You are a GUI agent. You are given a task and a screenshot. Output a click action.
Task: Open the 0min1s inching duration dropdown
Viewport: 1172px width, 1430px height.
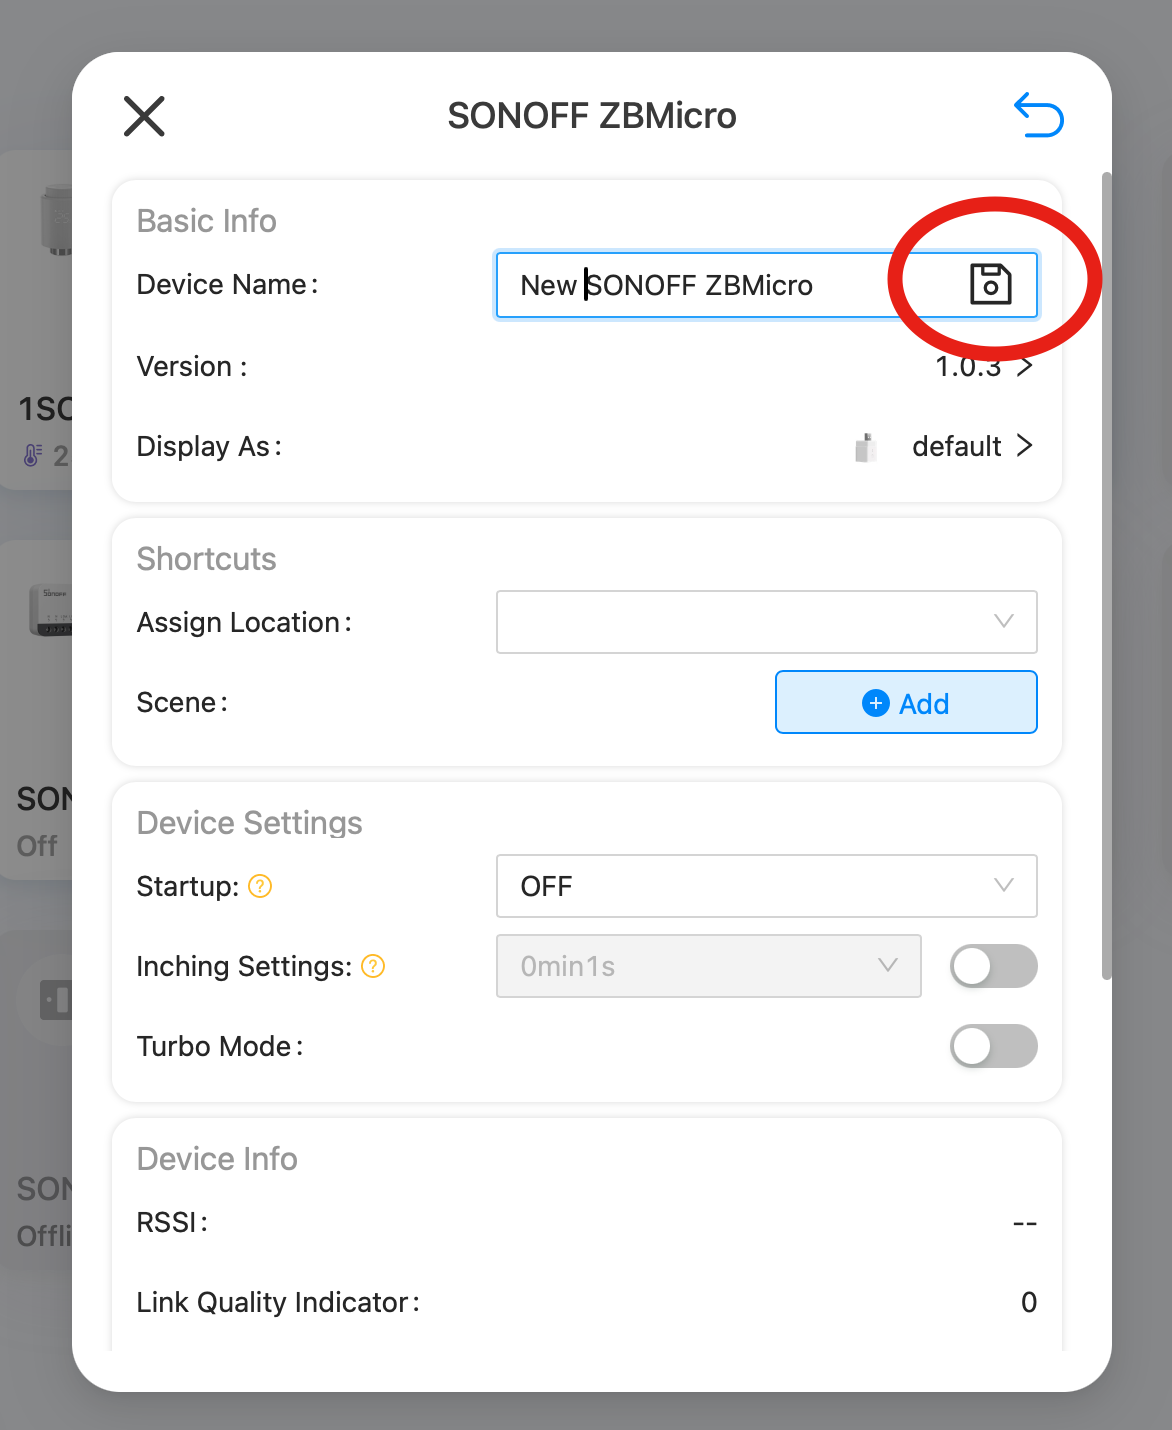coord(708,966)
